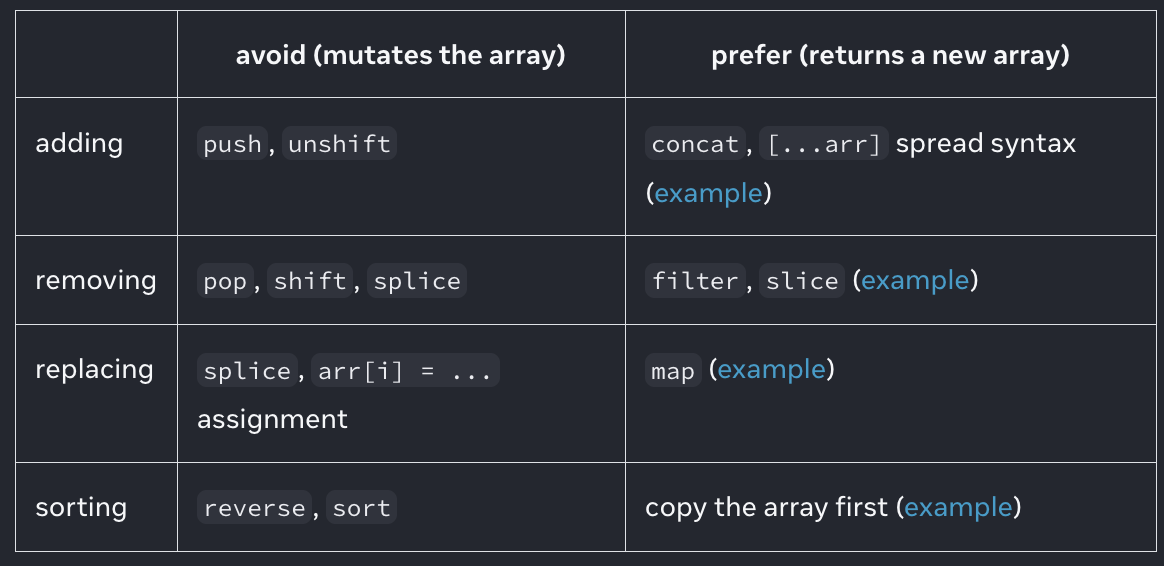The width and height of the screenshot is (1164, 566).
Task: Select the sort code snippet
Action: pos(361,508)
